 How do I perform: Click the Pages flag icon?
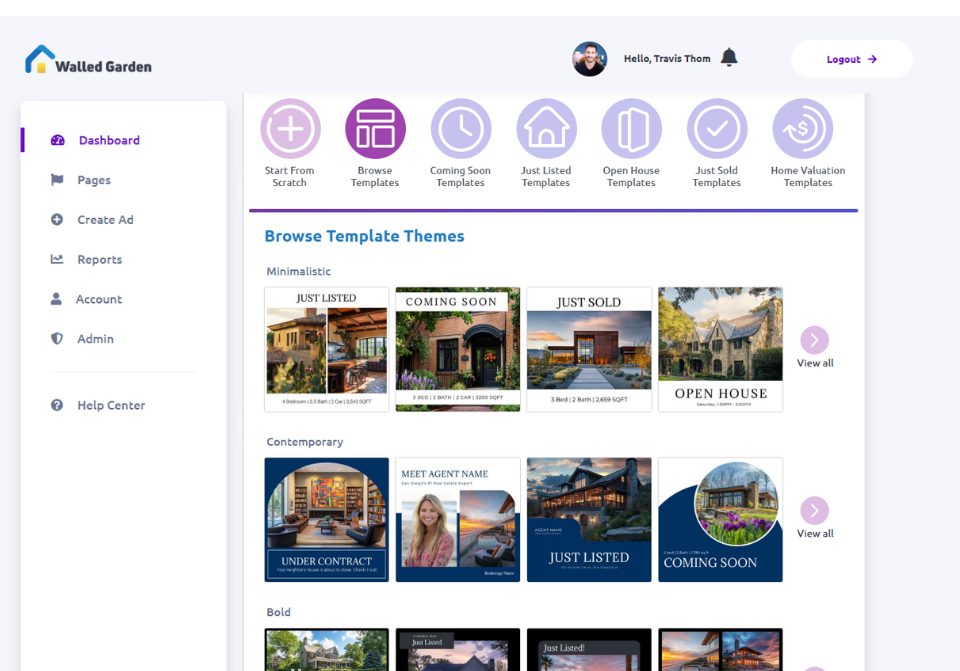[57, 179]
